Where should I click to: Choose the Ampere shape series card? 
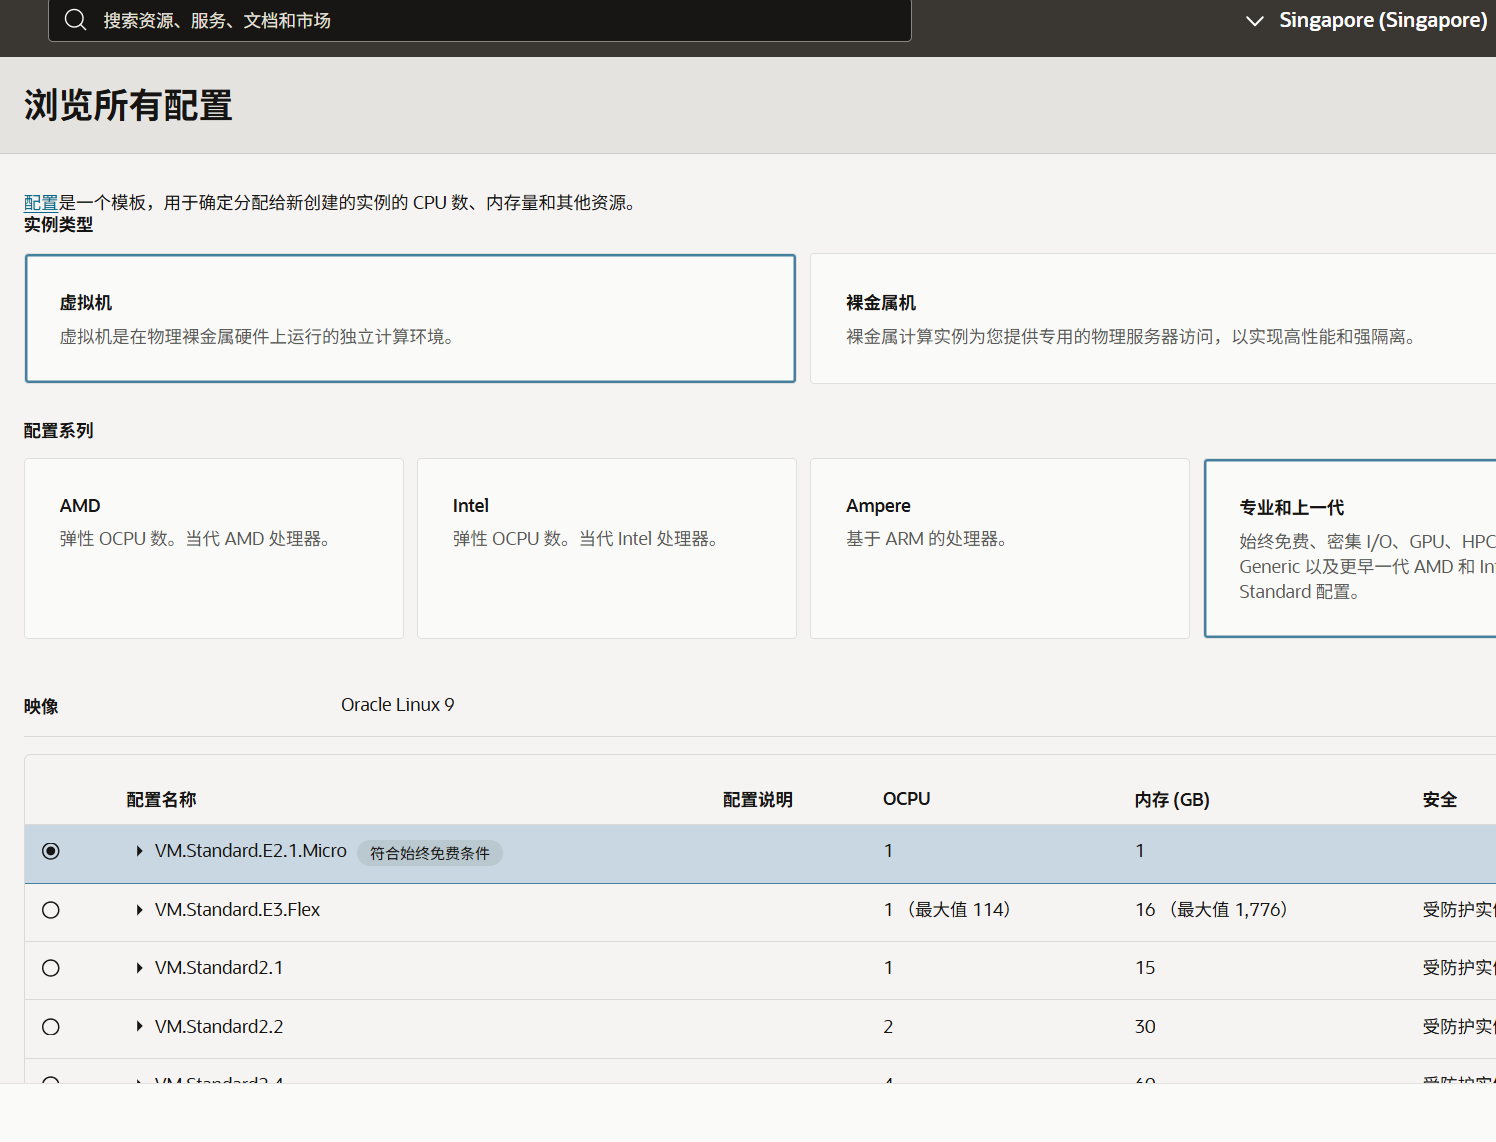pyautogui.click(x=1000, y=548)
